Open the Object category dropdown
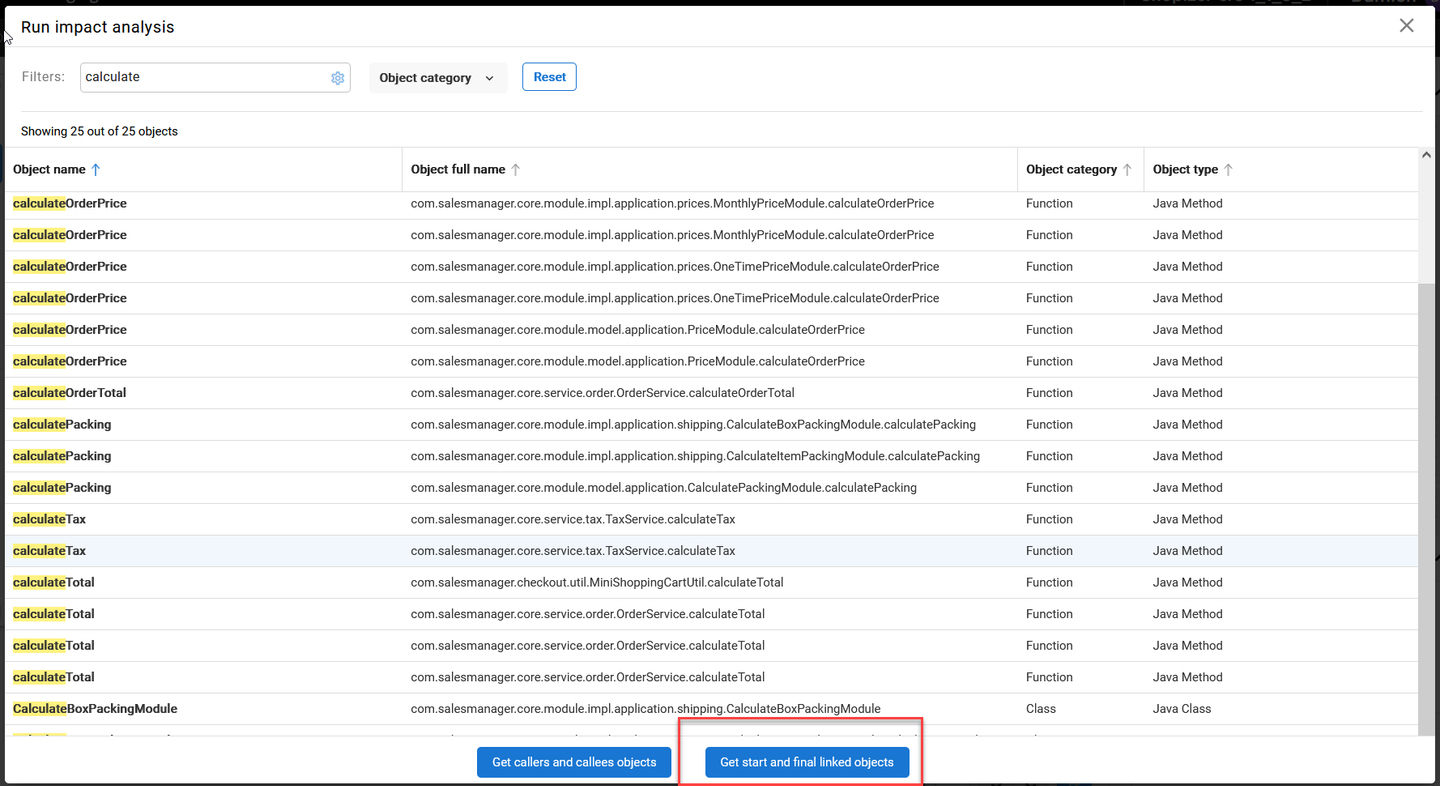This screenshot has width=1440, height=786. 437,78
